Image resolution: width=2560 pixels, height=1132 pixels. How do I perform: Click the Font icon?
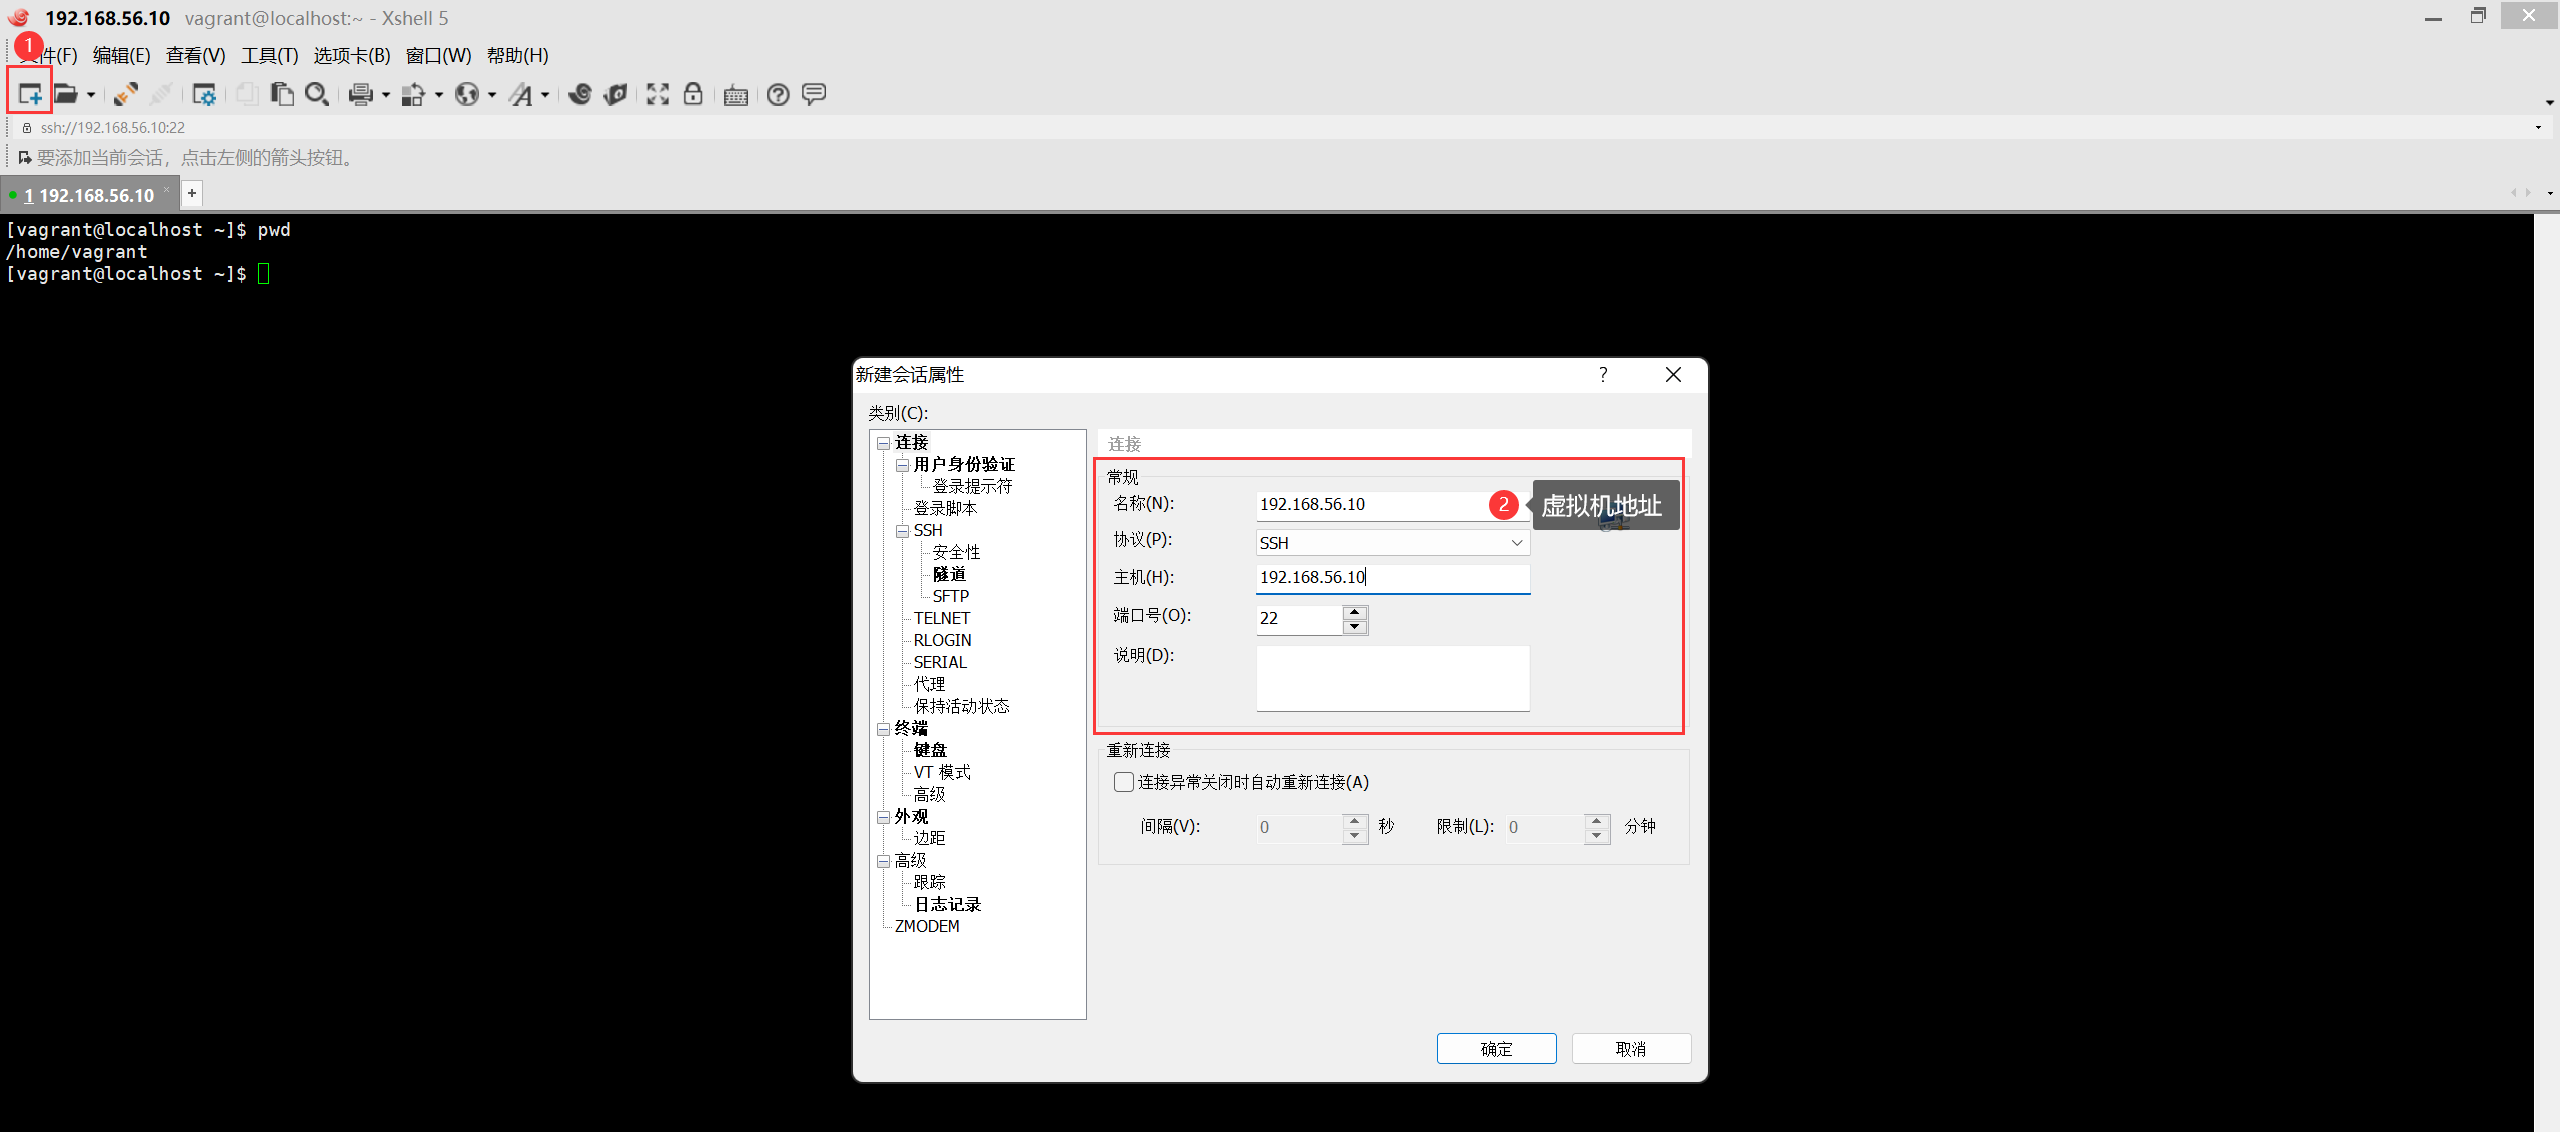point(520,94)
